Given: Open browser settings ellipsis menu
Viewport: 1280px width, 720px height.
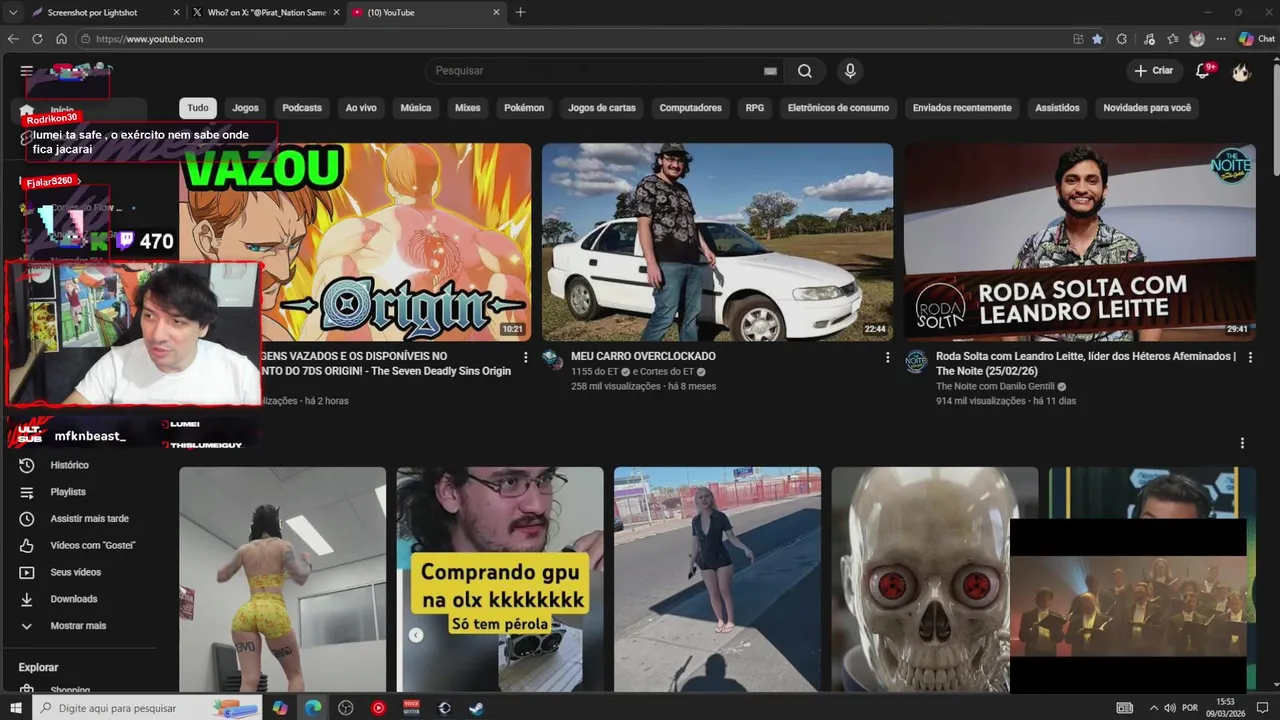Looking at the screenshot, I should point(1221,39).
